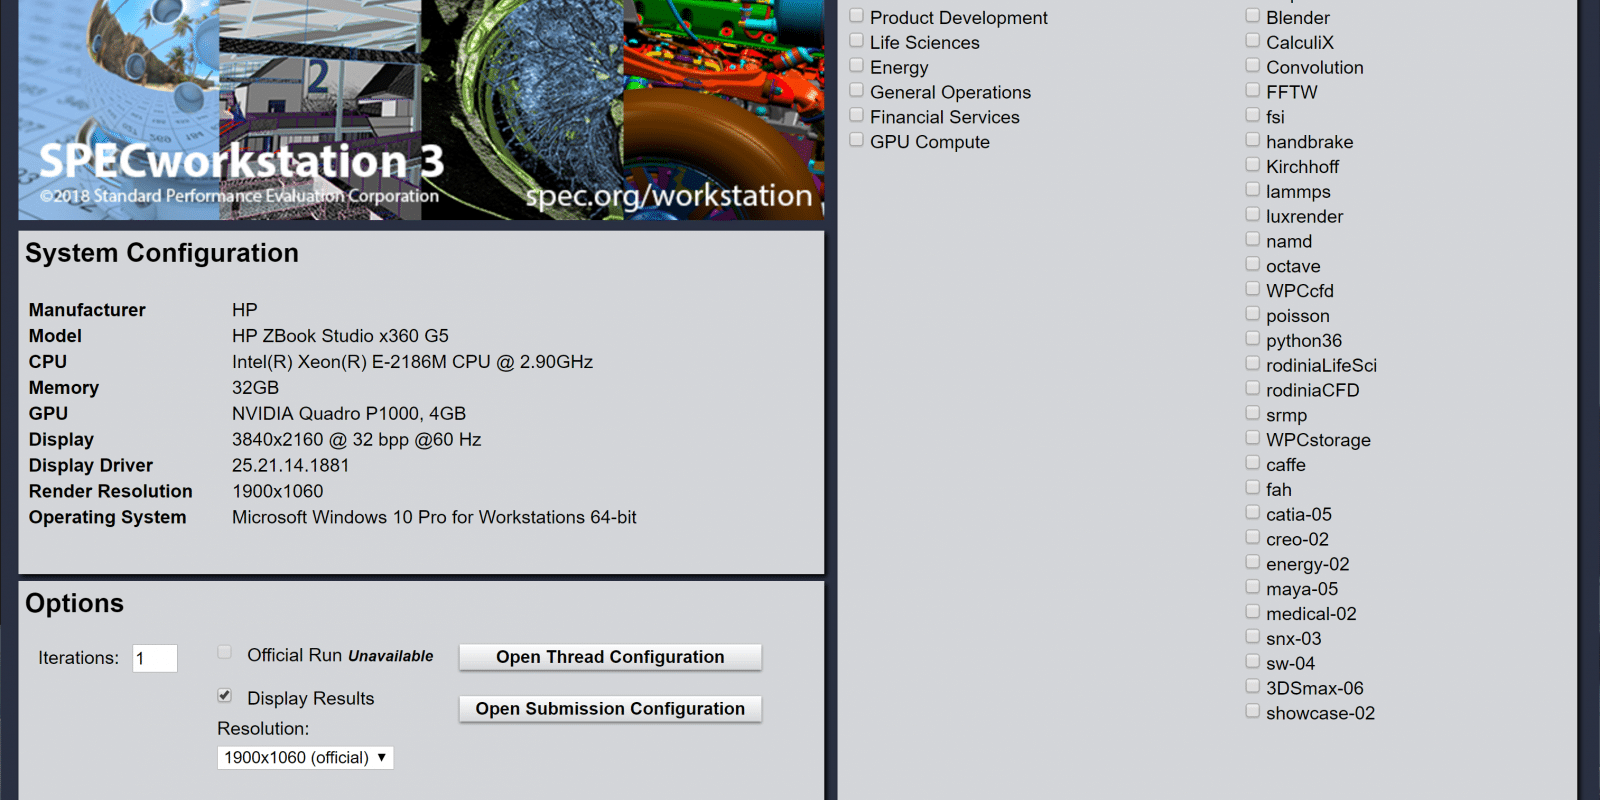Viewport: 1600px width, 800px height.
Task: Check the caffe workload
Action: (x=1253, y=463)
